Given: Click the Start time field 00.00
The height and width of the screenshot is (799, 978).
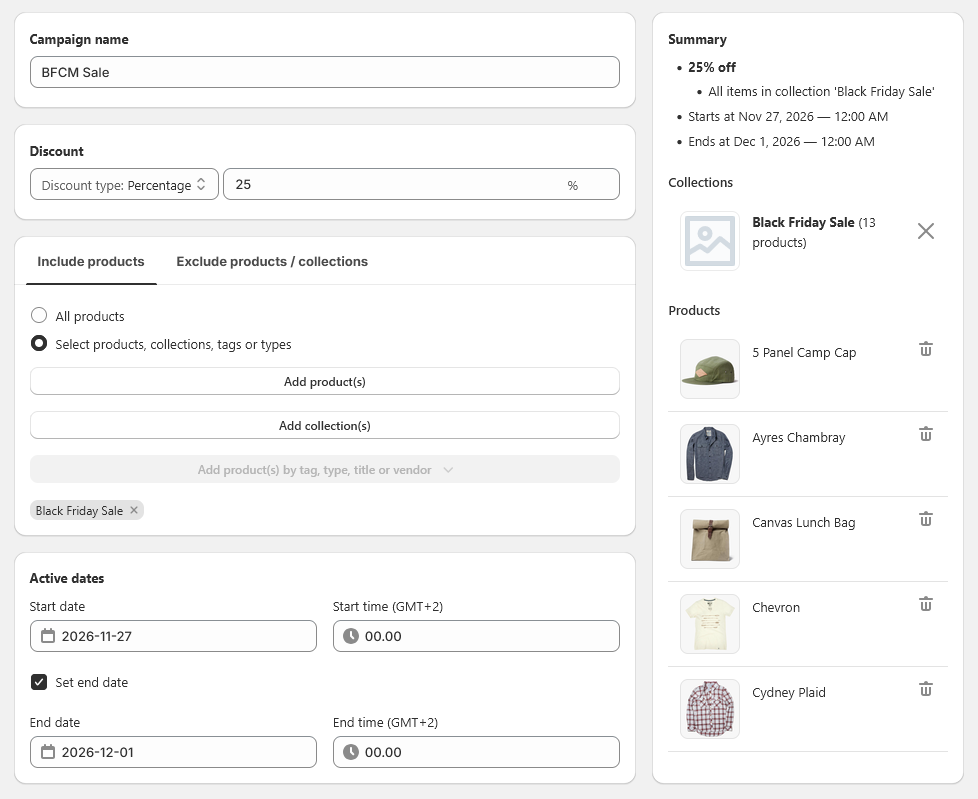Looking at the screenshot, I should [x=477, y=636].
